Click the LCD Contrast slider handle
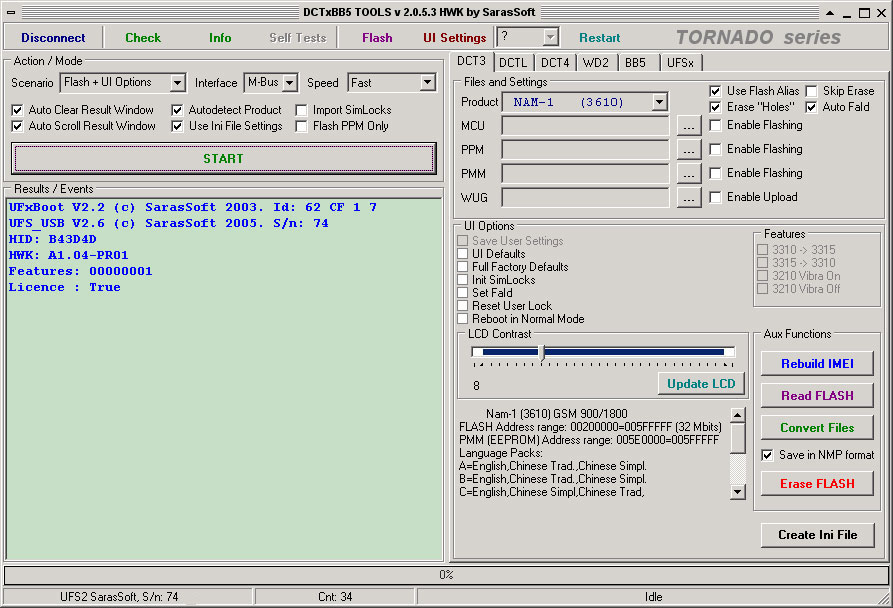The width and height of the screenshot is (893, 608). point(542,352)
